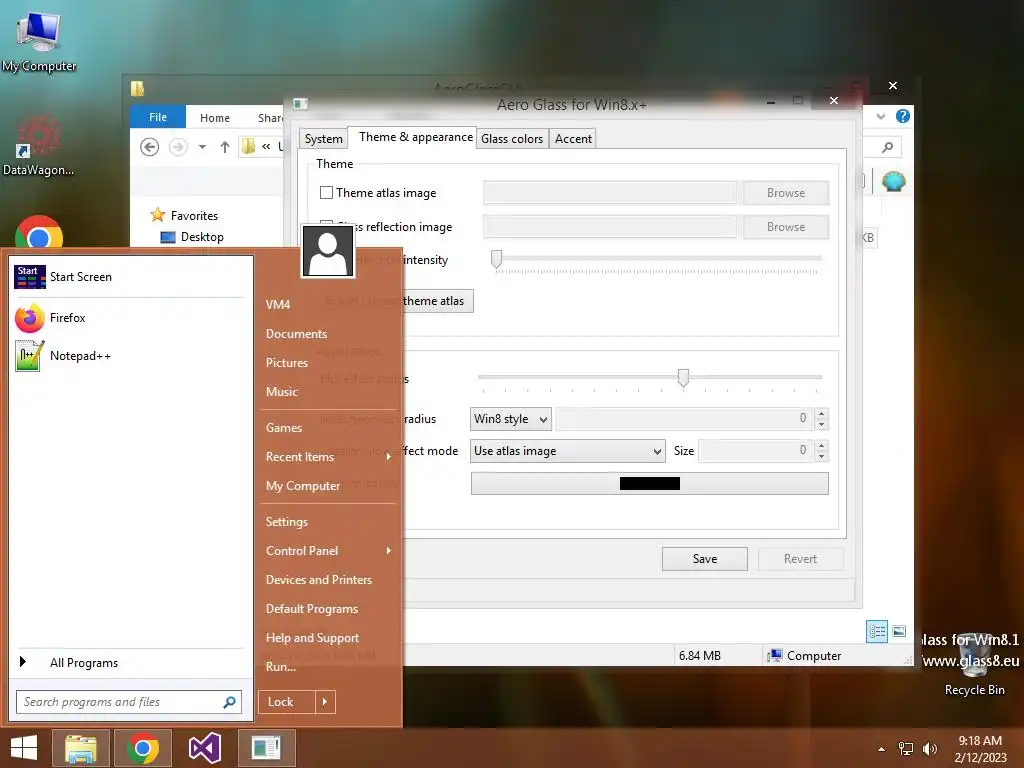The image size is (1024, 768).
Task: Click the Windows Start button
Action: (x=24, y=748)
